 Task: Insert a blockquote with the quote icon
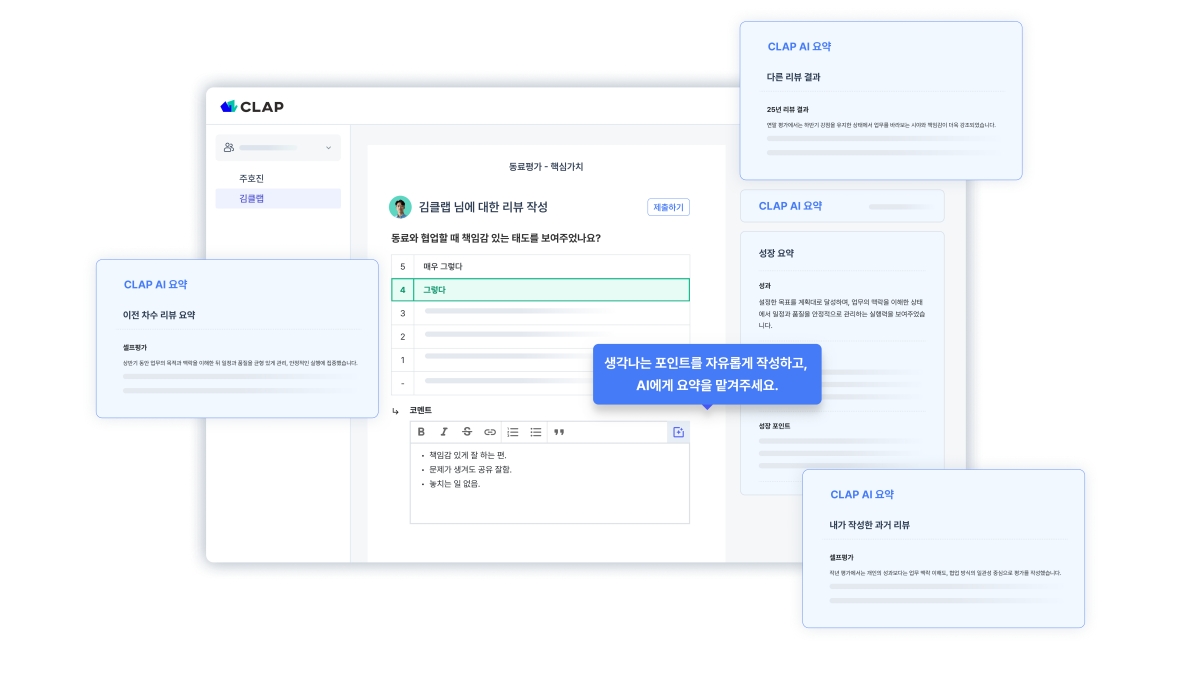[x=559, y=432]
